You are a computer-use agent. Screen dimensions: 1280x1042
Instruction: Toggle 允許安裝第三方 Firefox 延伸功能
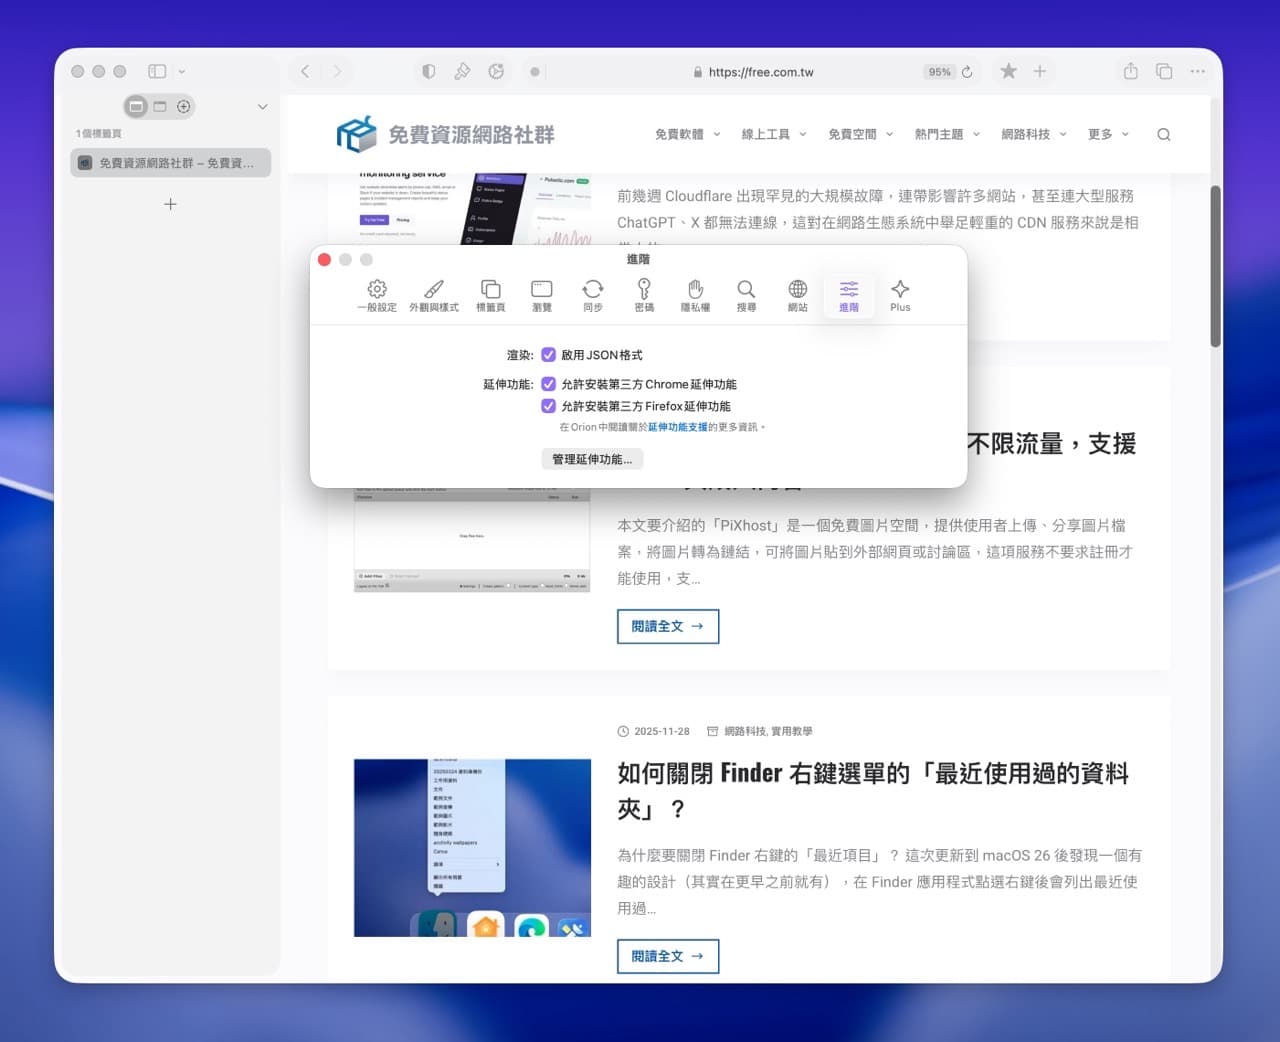(x=548, y=405)
